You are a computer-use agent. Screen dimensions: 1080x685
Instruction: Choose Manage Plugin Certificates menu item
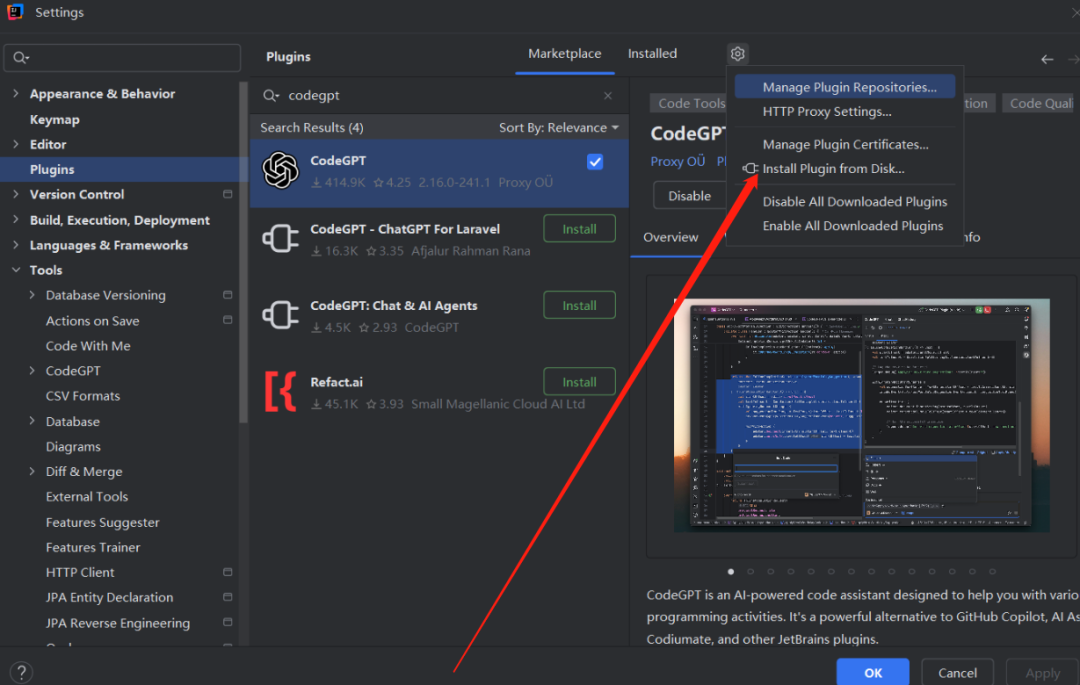tap(844, 145)
